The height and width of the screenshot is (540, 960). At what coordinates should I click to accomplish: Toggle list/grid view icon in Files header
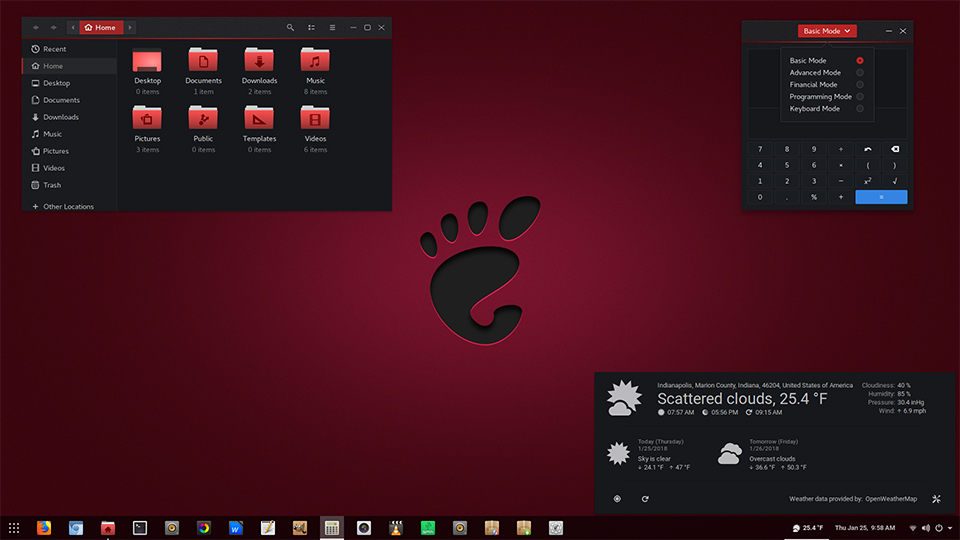312,28
